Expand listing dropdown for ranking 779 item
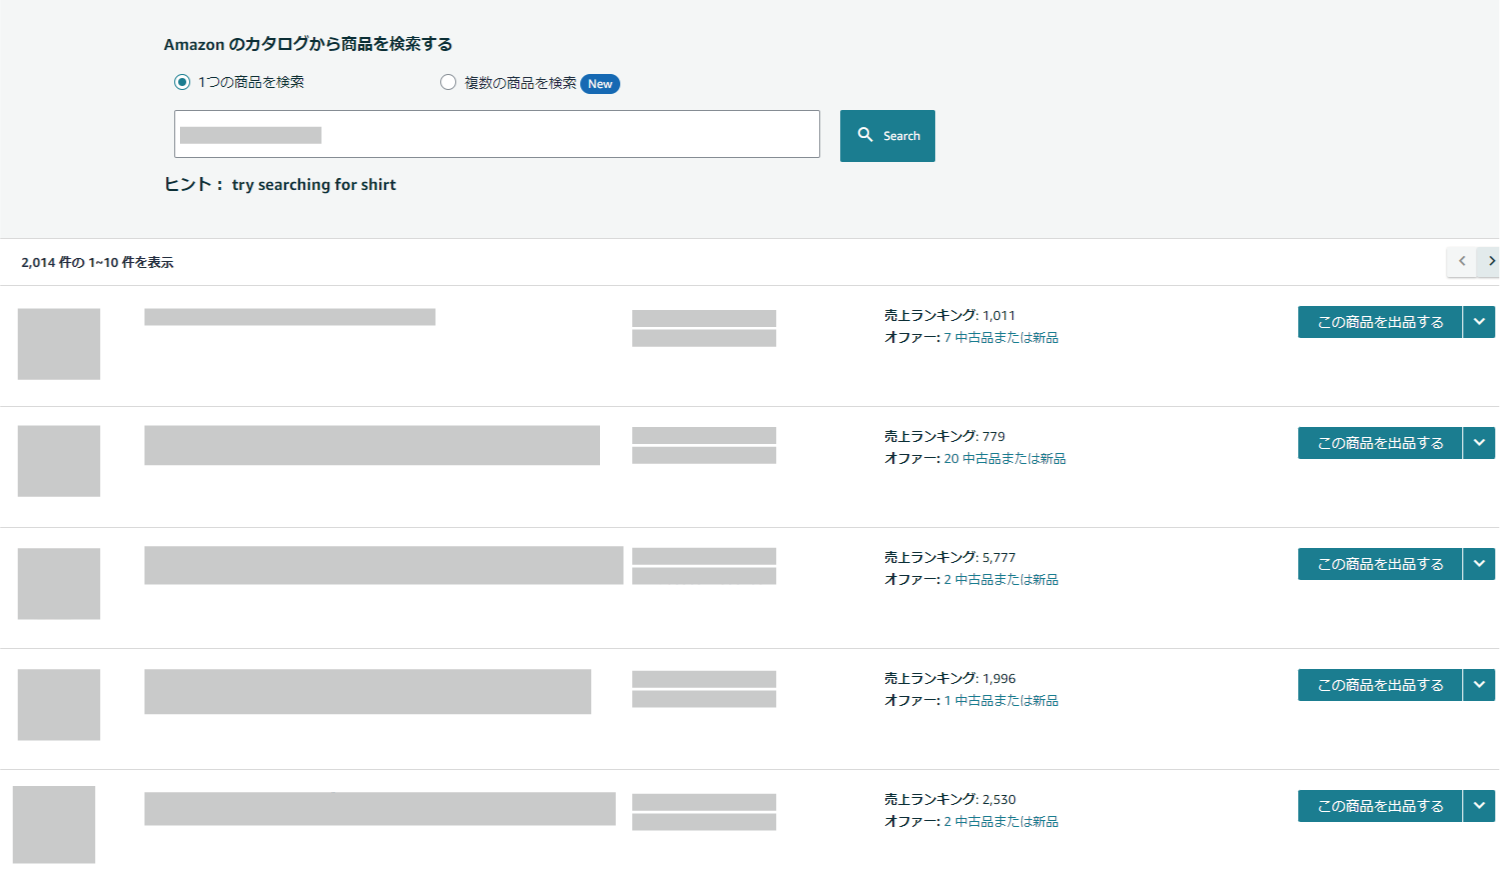The image size is (1500, 888). (1479, 443)
